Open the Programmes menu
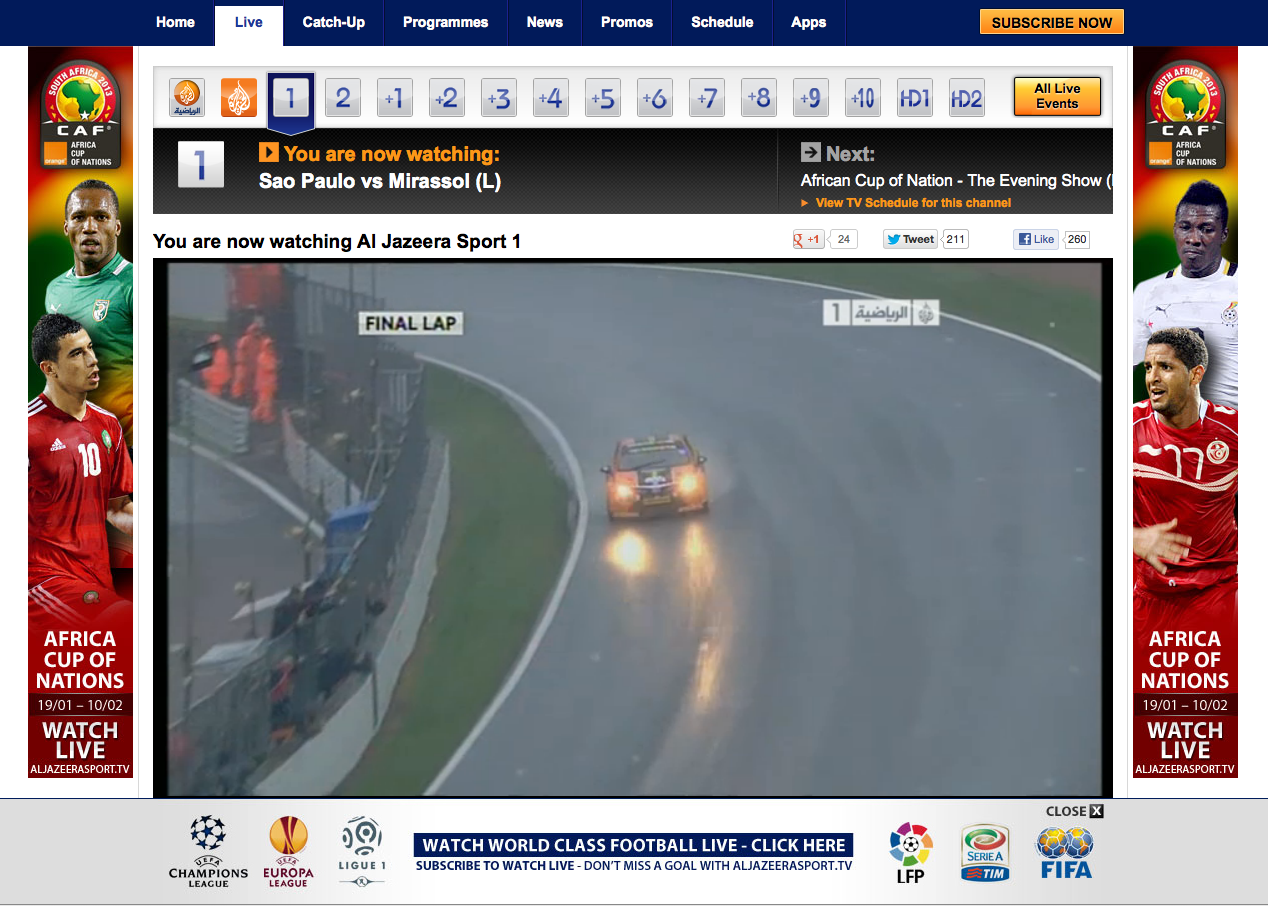Image resolution: width=1268 pixels, height=906 pixels. [x=446, y=22]
